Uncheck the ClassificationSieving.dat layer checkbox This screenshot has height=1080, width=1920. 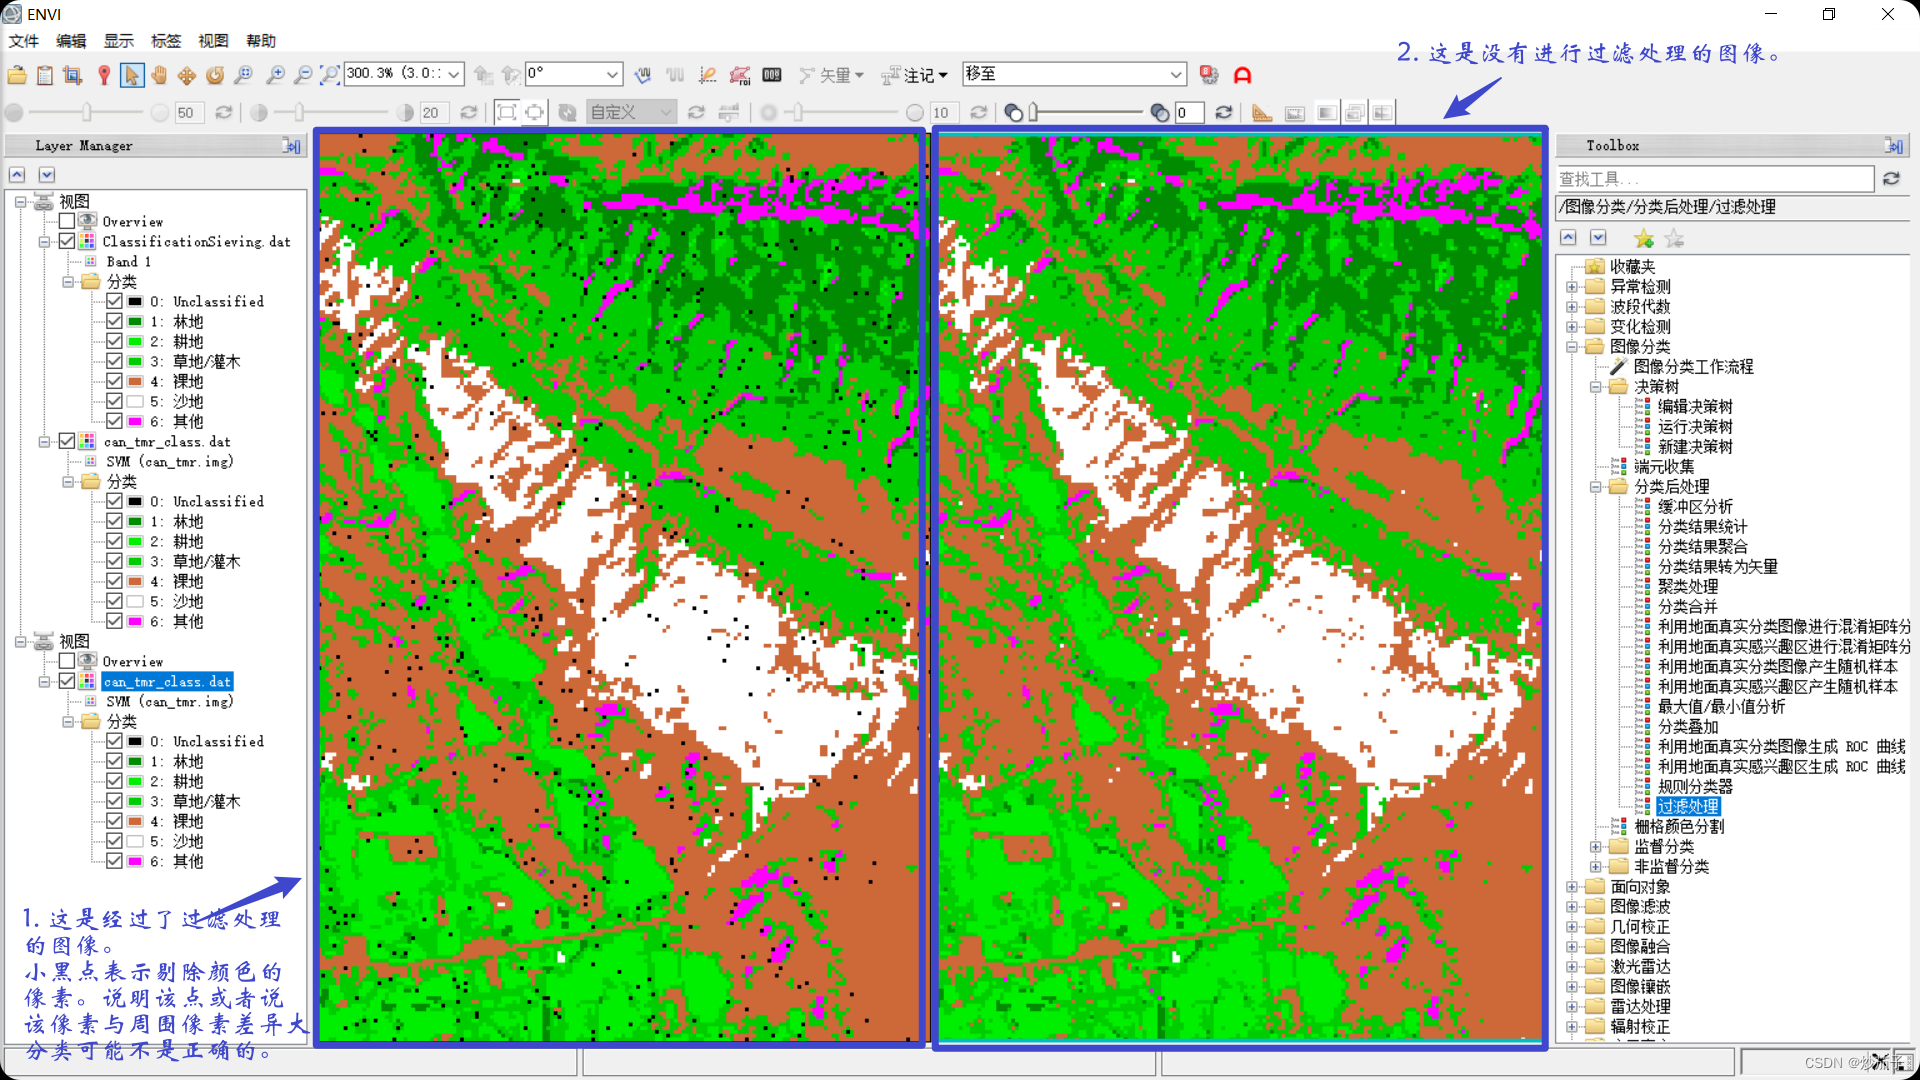(67, 241)
